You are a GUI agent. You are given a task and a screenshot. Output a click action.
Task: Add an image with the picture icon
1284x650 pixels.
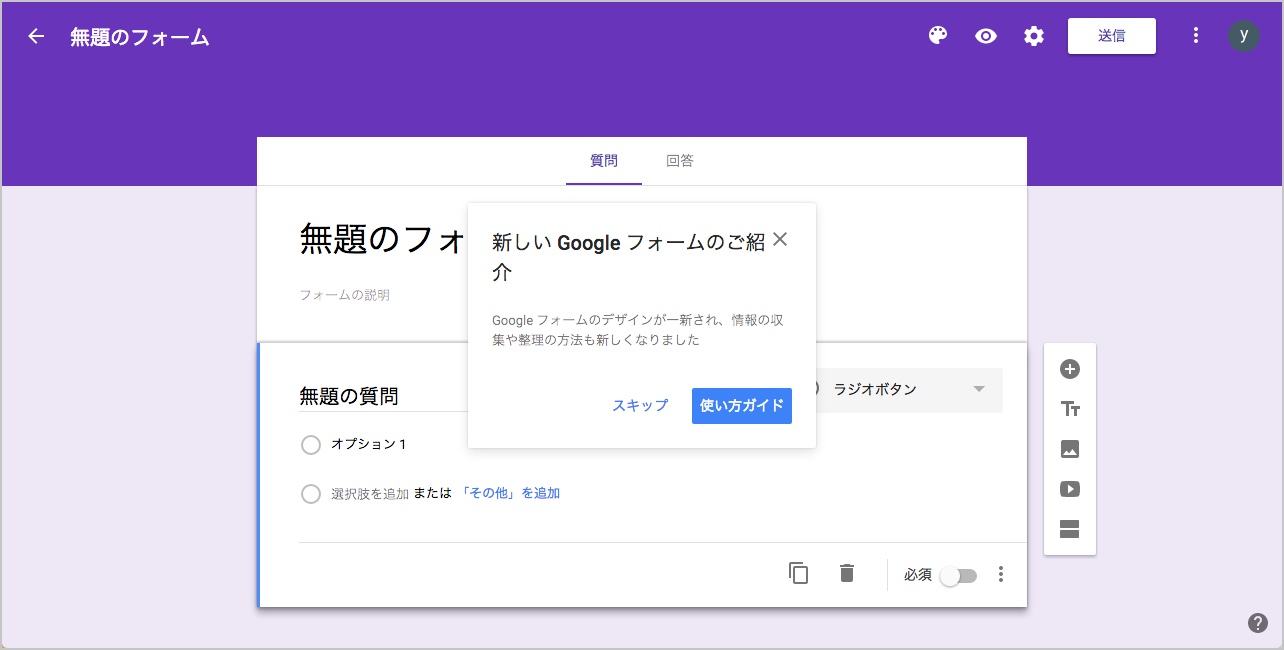pos(1070,449)
